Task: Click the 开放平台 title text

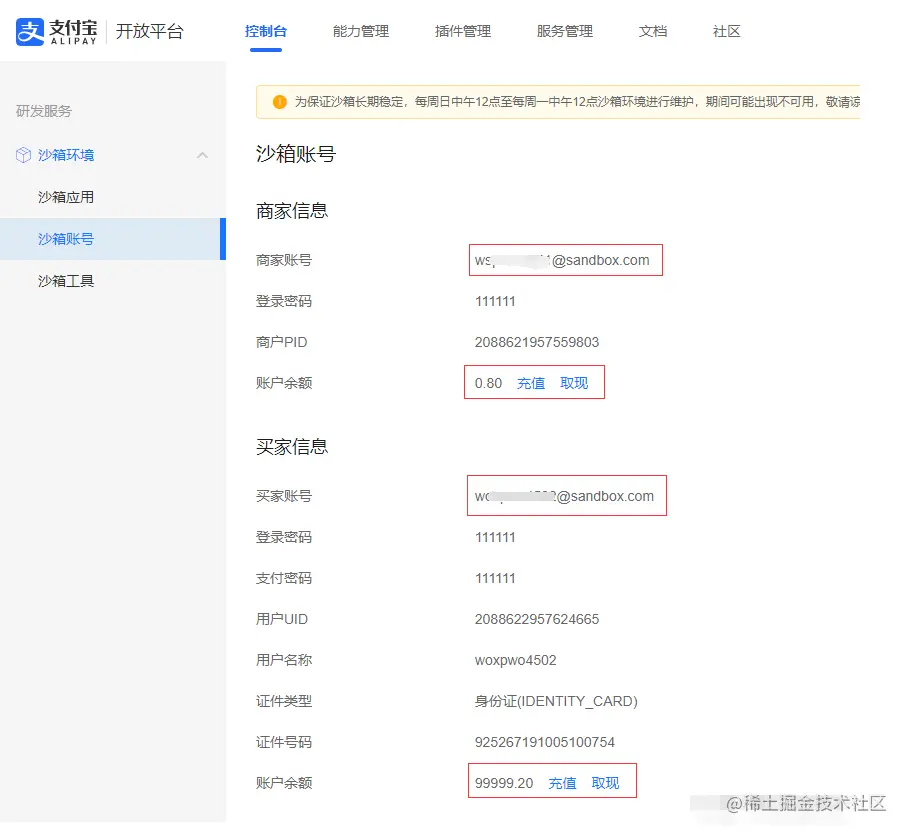Action: tap(150, 31)
